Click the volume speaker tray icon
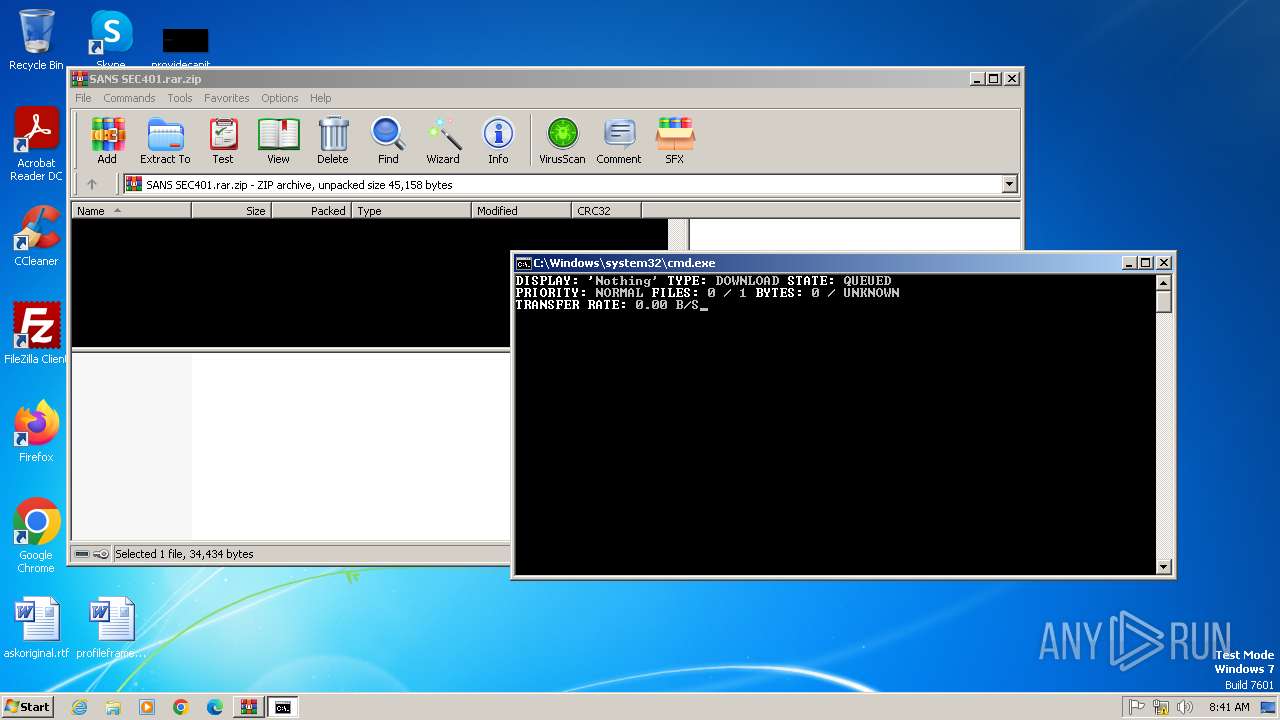The height and width of the screenshot is (720, 1280). pyautogui.click(x=1186, y=707)
